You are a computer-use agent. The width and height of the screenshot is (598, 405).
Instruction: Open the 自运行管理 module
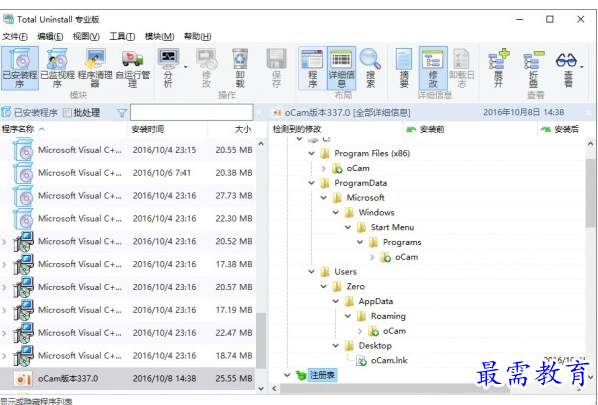click(132, 68)
